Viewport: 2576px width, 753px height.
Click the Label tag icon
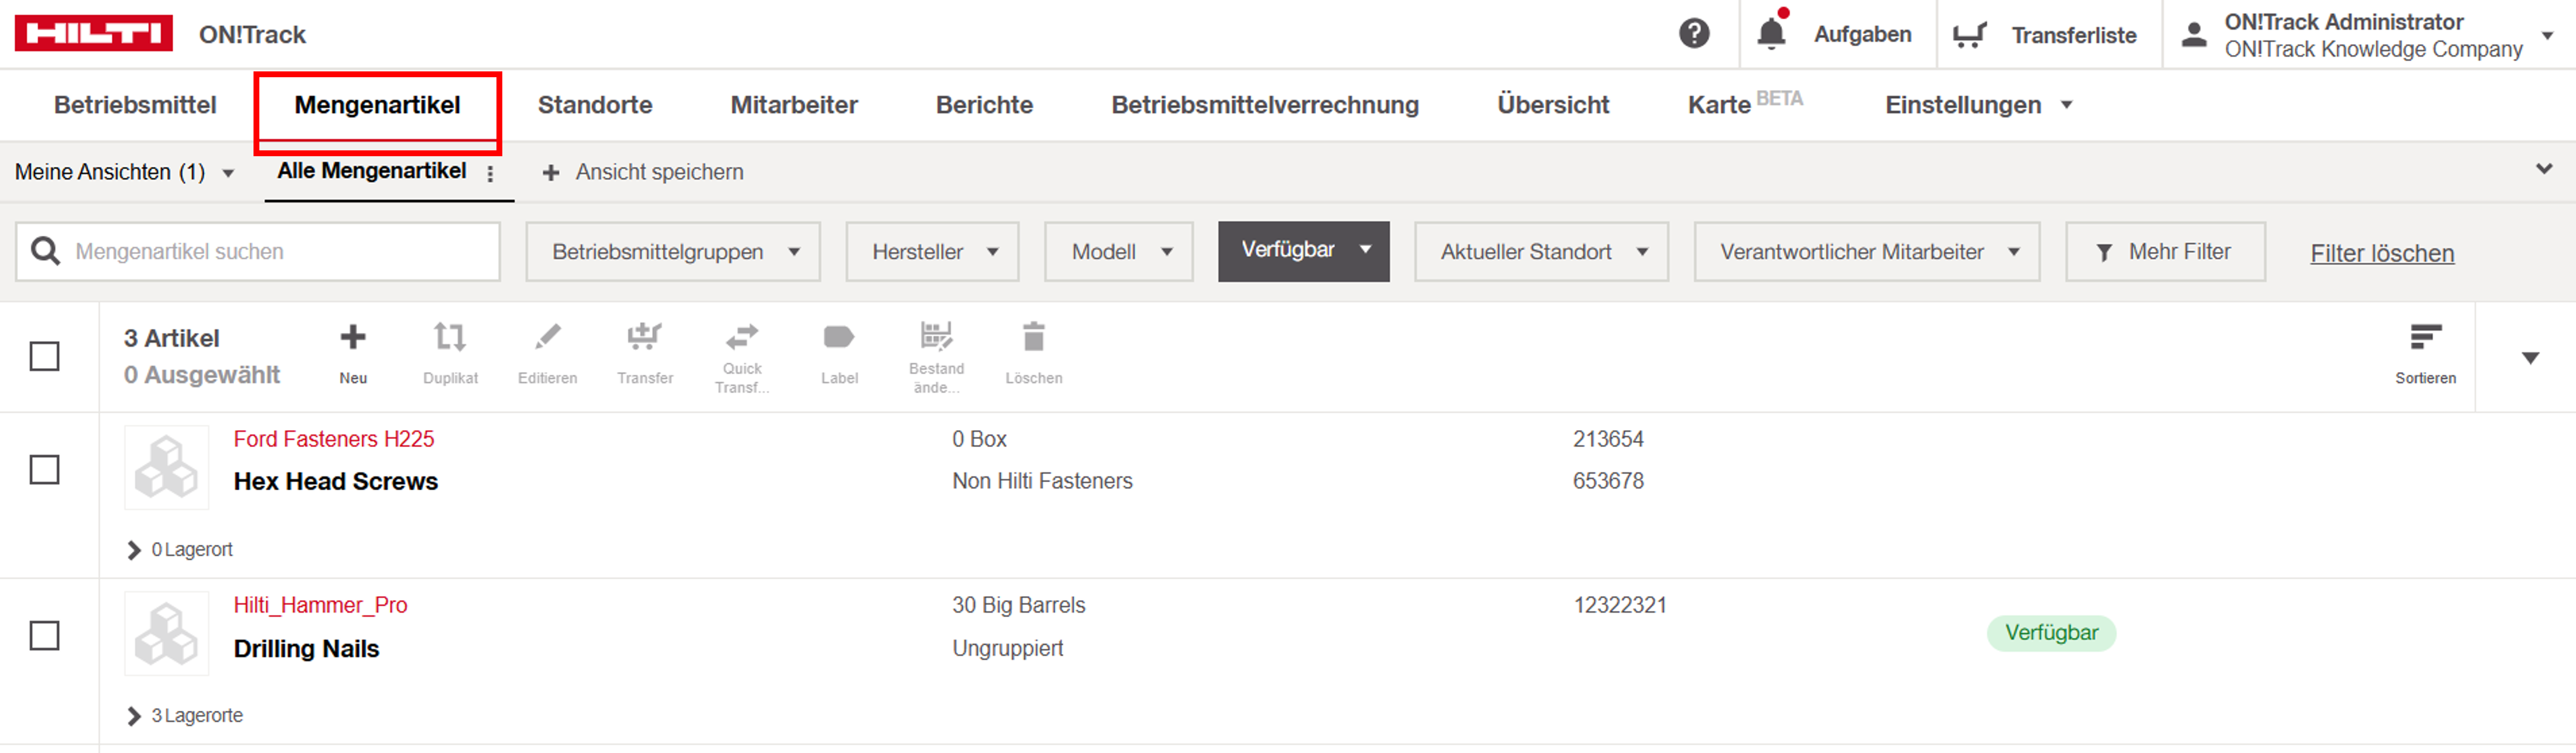(x=839, y=338)
